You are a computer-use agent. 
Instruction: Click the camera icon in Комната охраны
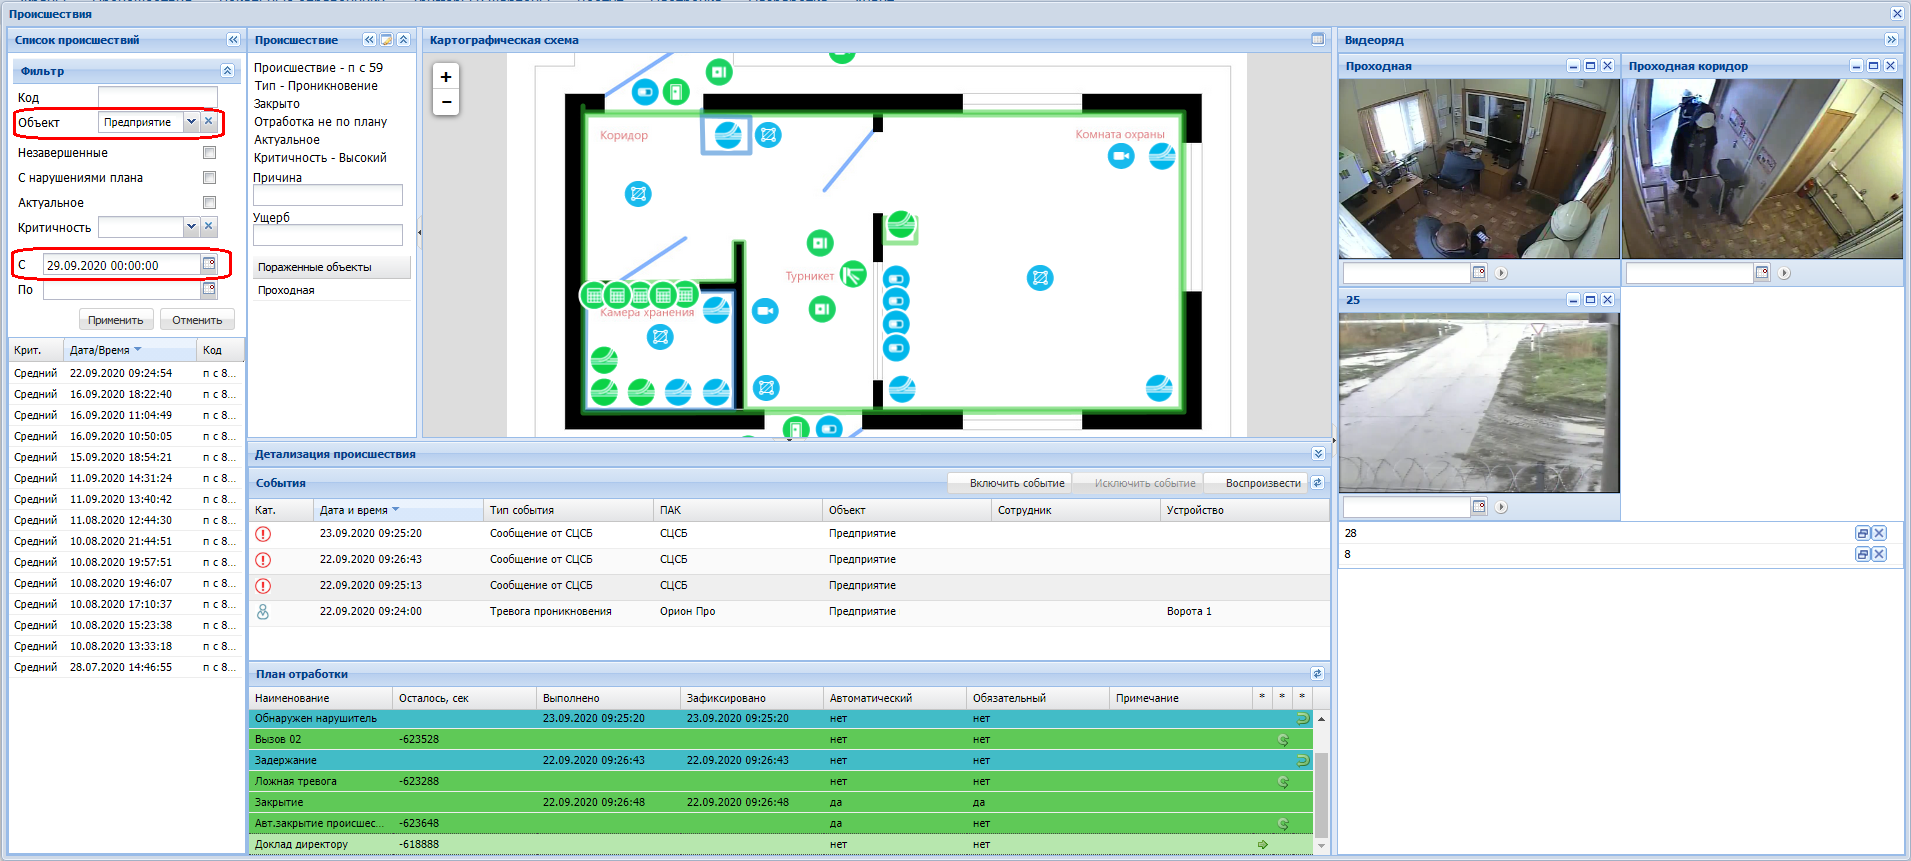pyautogui.click(x=1121, y=156)
